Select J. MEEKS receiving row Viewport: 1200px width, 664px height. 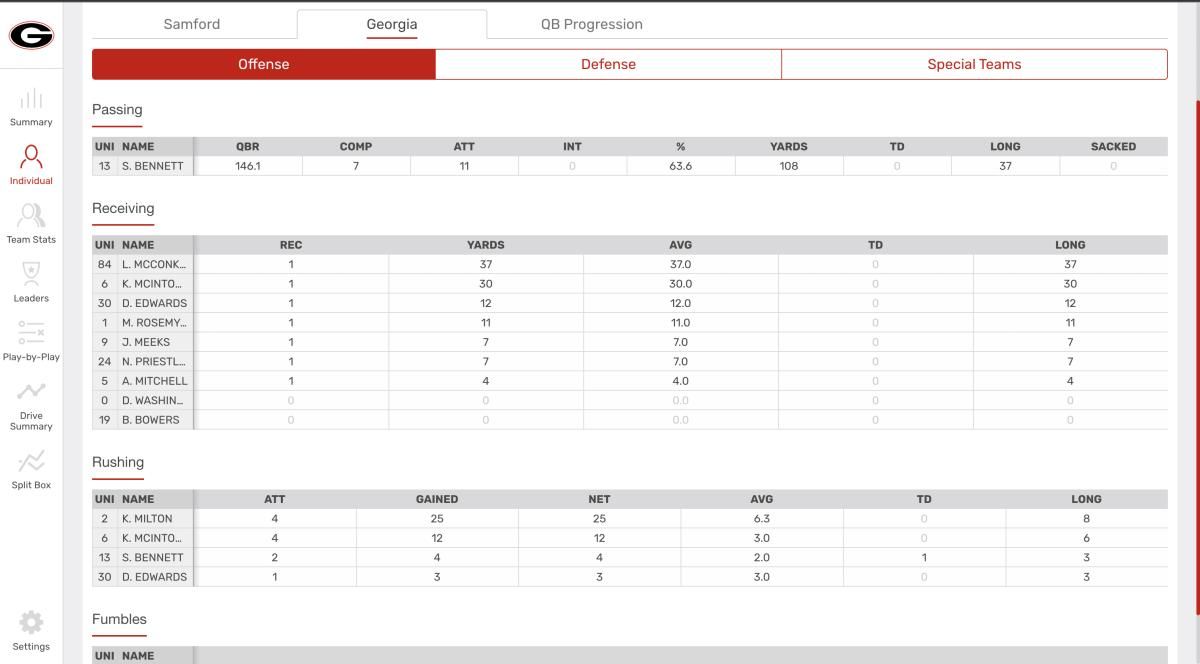[x=630, y=342]
